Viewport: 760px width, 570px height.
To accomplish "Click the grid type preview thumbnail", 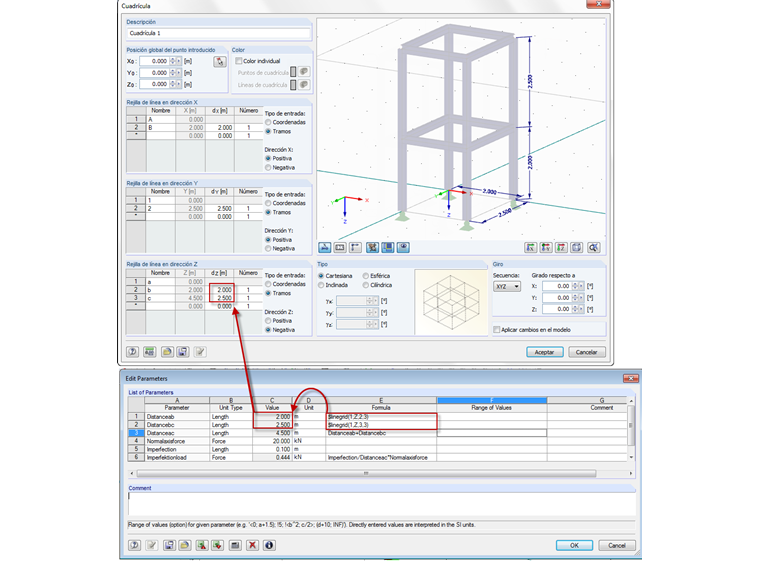I will point(451,302).
